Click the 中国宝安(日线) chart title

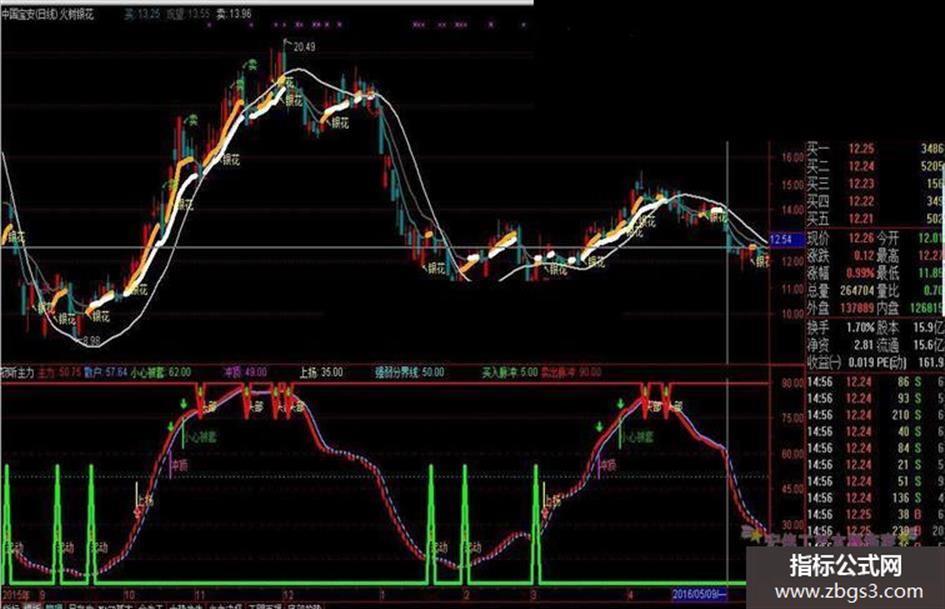tap(29, 14)
